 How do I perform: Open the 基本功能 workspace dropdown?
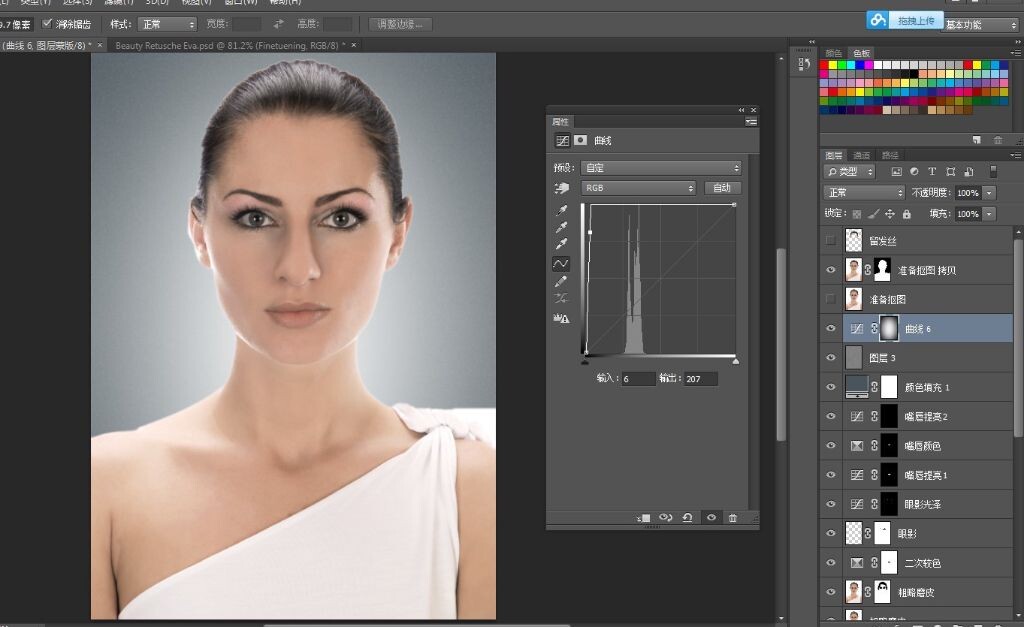[980, 25]
